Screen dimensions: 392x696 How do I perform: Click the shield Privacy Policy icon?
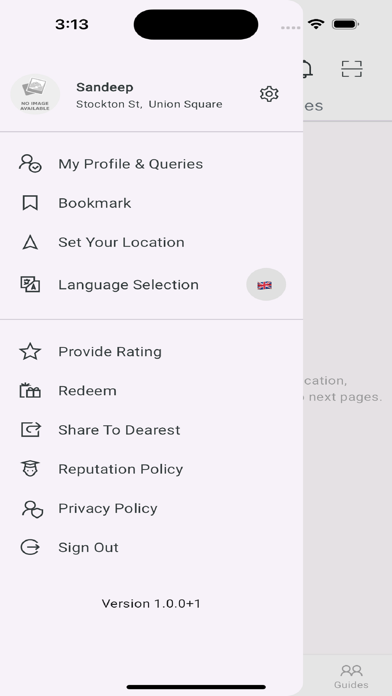click(32, 509)
